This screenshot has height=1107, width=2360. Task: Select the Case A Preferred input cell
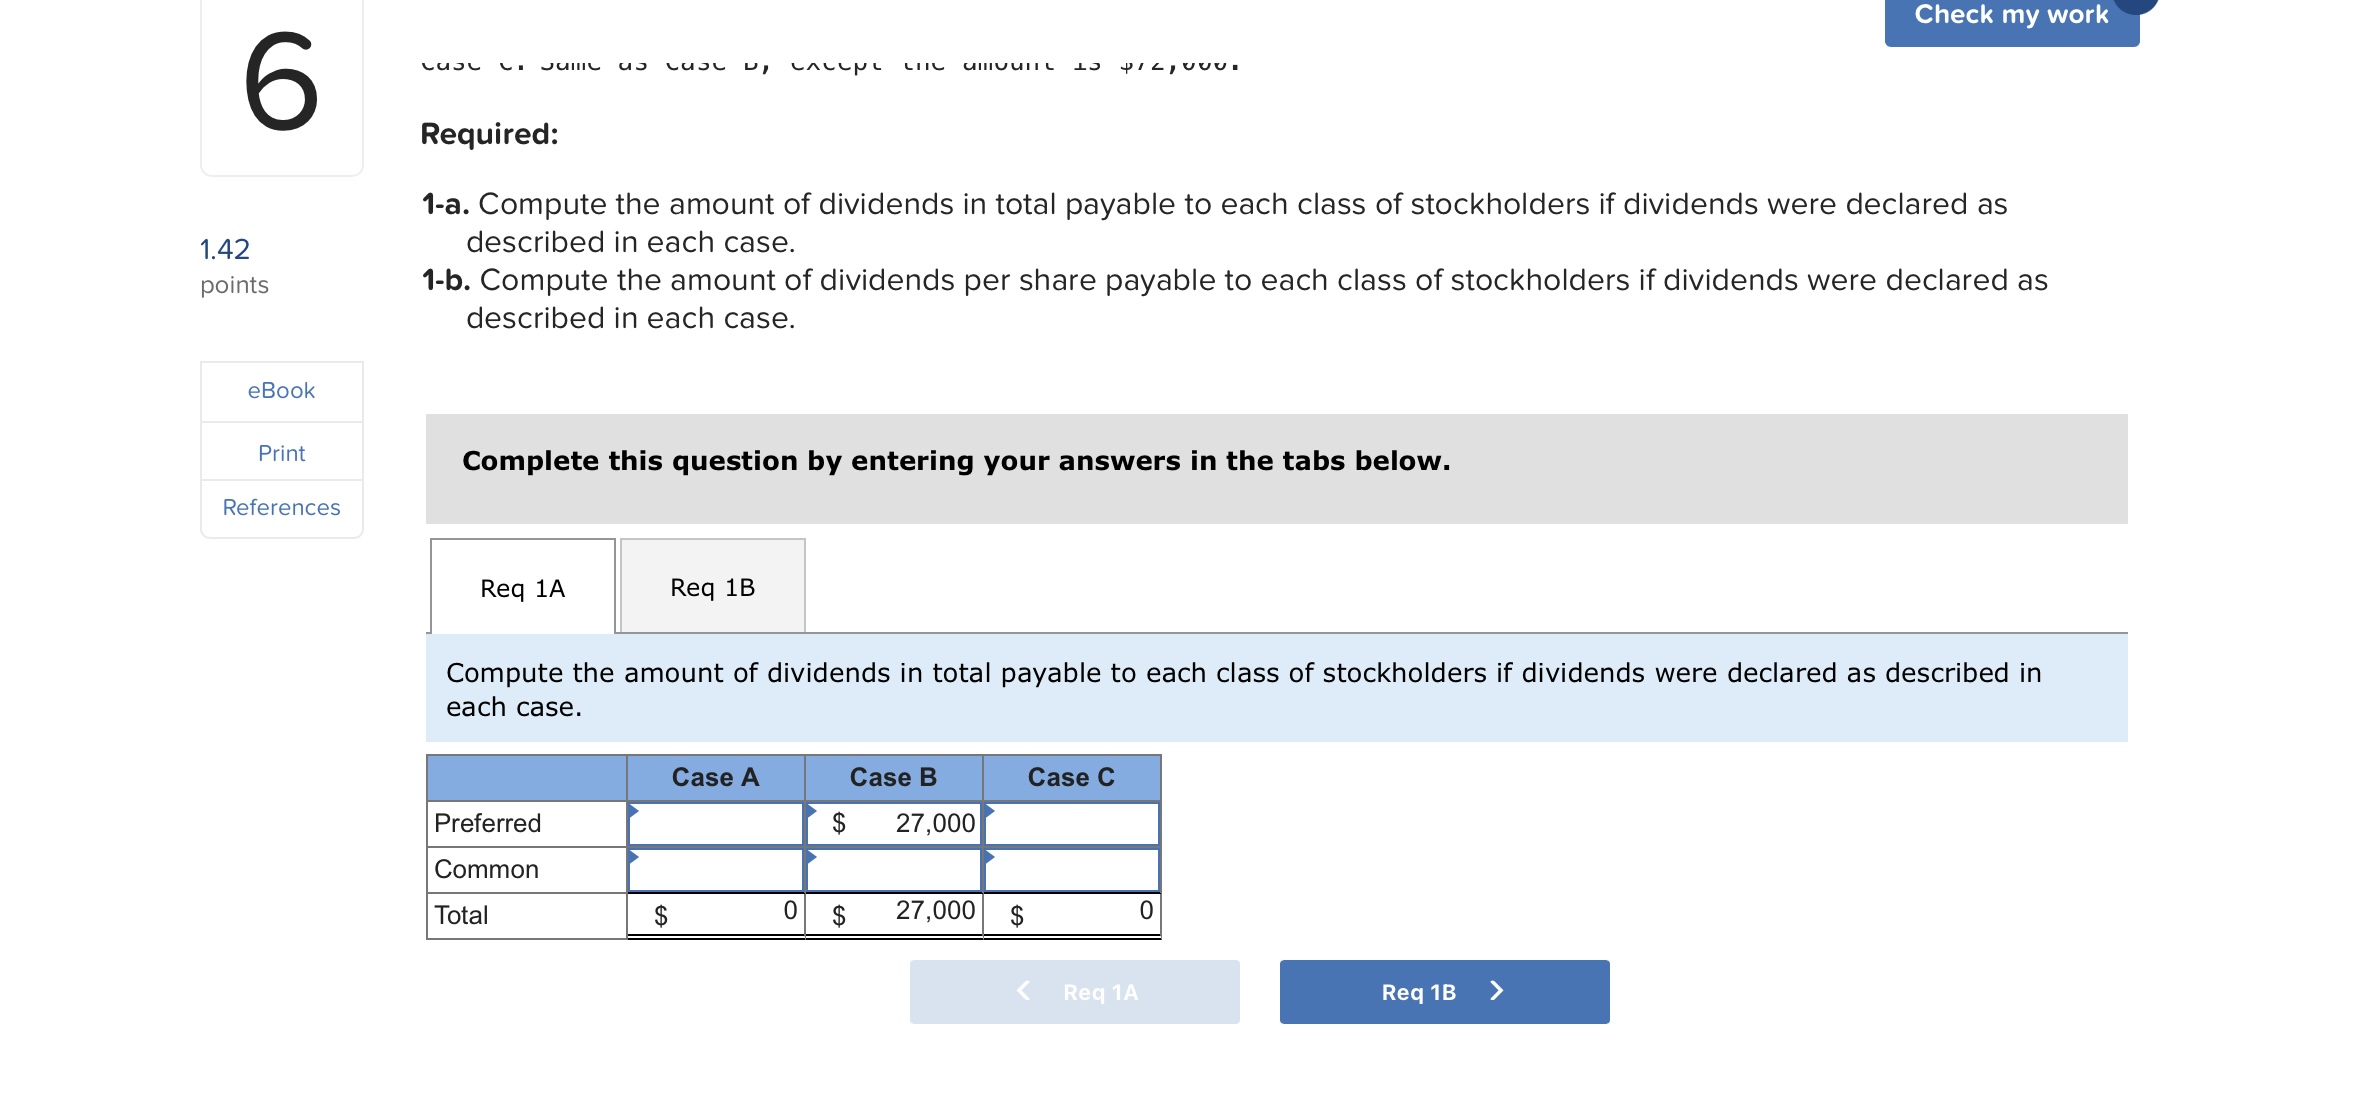tap(716, 824)
